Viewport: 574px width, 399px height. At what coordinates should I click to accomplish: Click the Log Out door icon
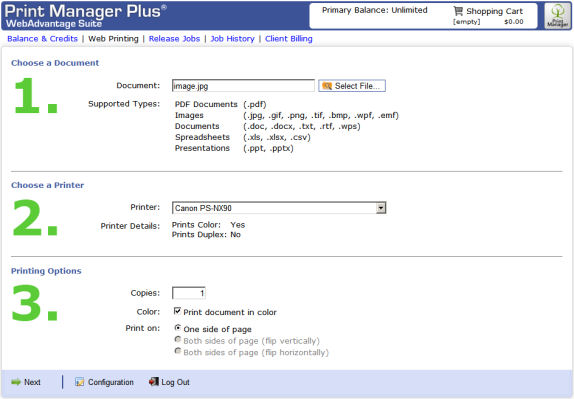tap(154, 382)
